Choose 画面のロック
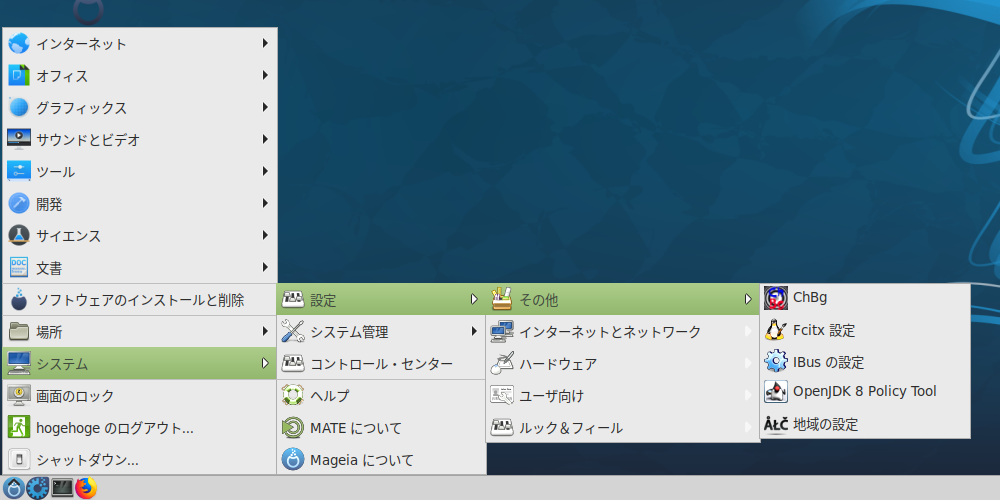 [140, 395]
